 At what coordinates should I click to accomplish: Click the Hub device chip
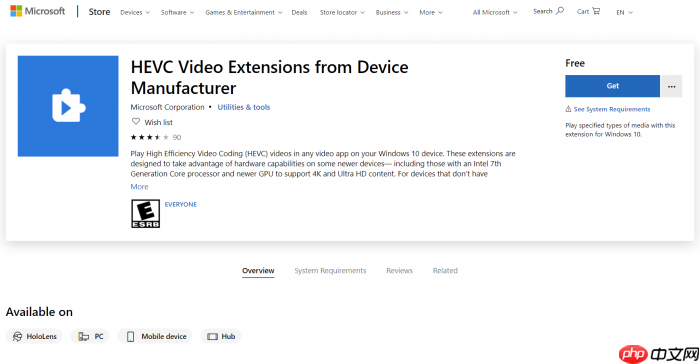point(221,336)
